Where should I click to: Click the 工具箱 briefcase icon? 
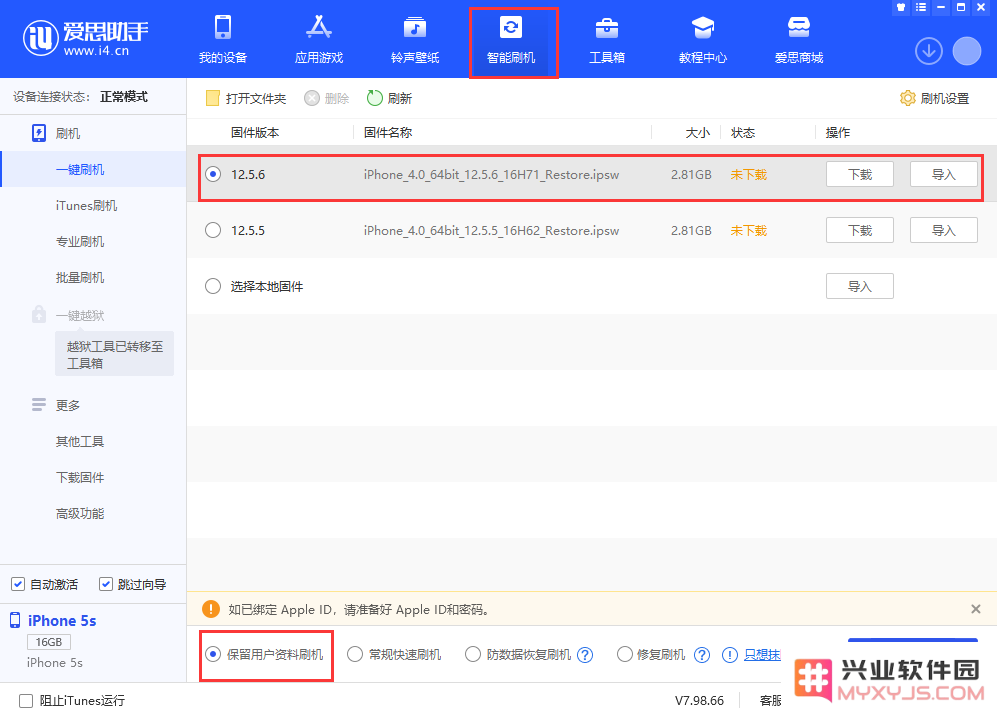(607, 28)
